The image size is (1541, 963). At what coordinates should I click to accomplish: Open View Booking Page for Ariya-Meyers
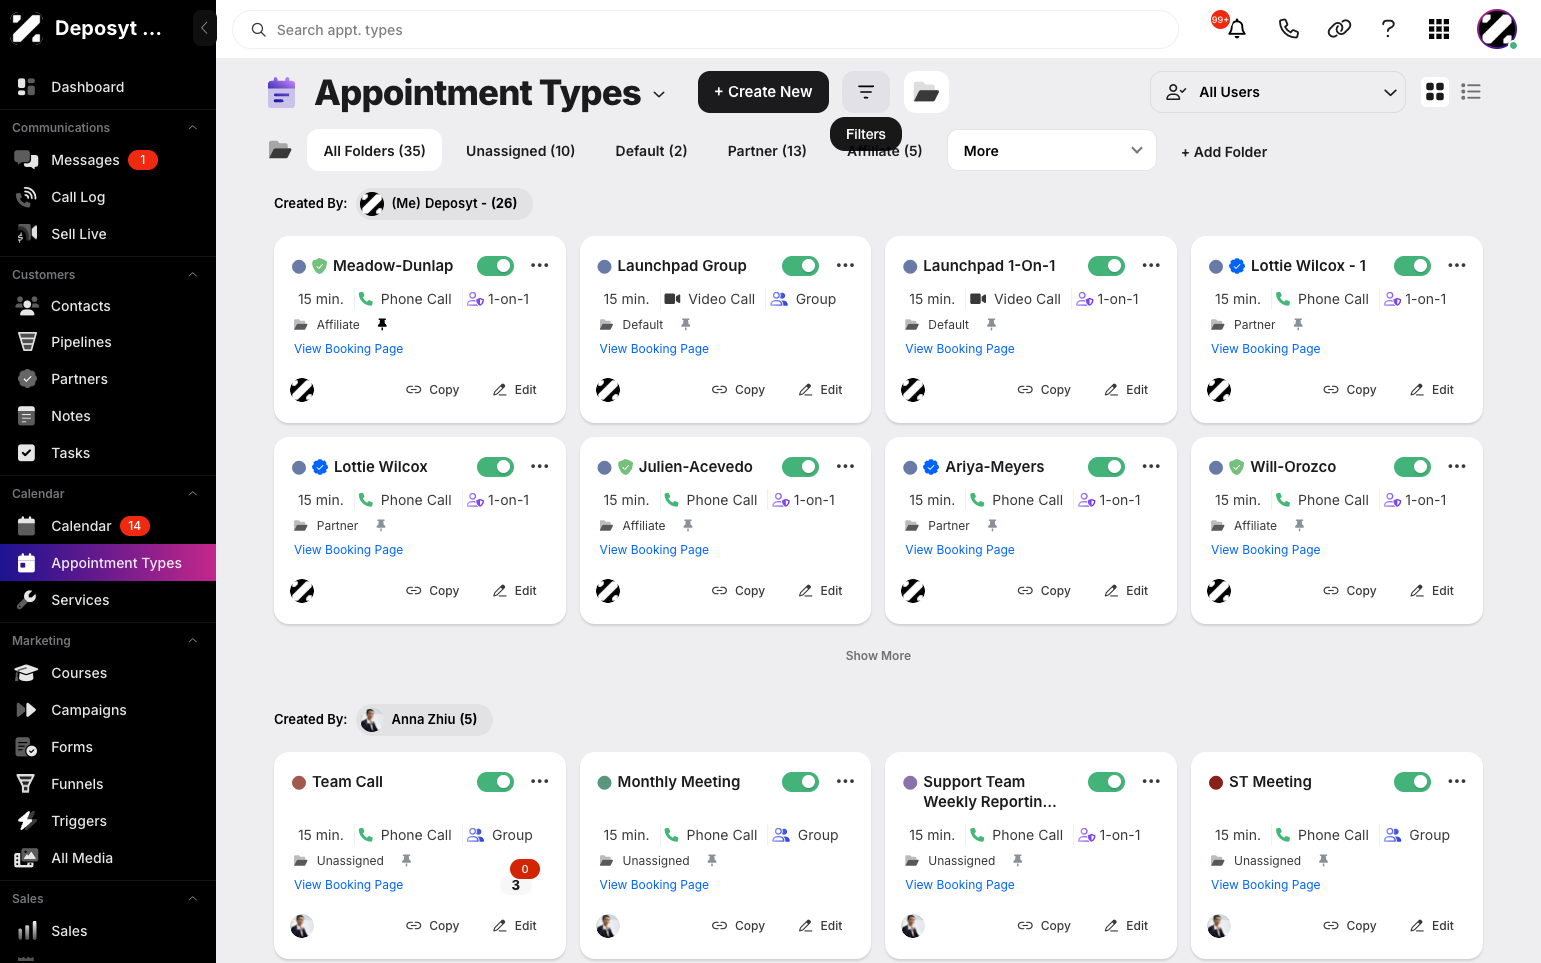[x=960, y=550]
